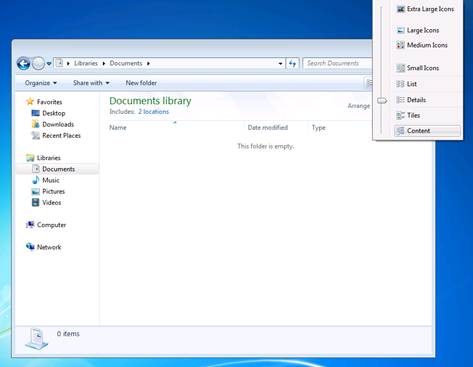Click the New folder button
The width and height of the screenshot is (473, 367).
(x=141, y=83)
